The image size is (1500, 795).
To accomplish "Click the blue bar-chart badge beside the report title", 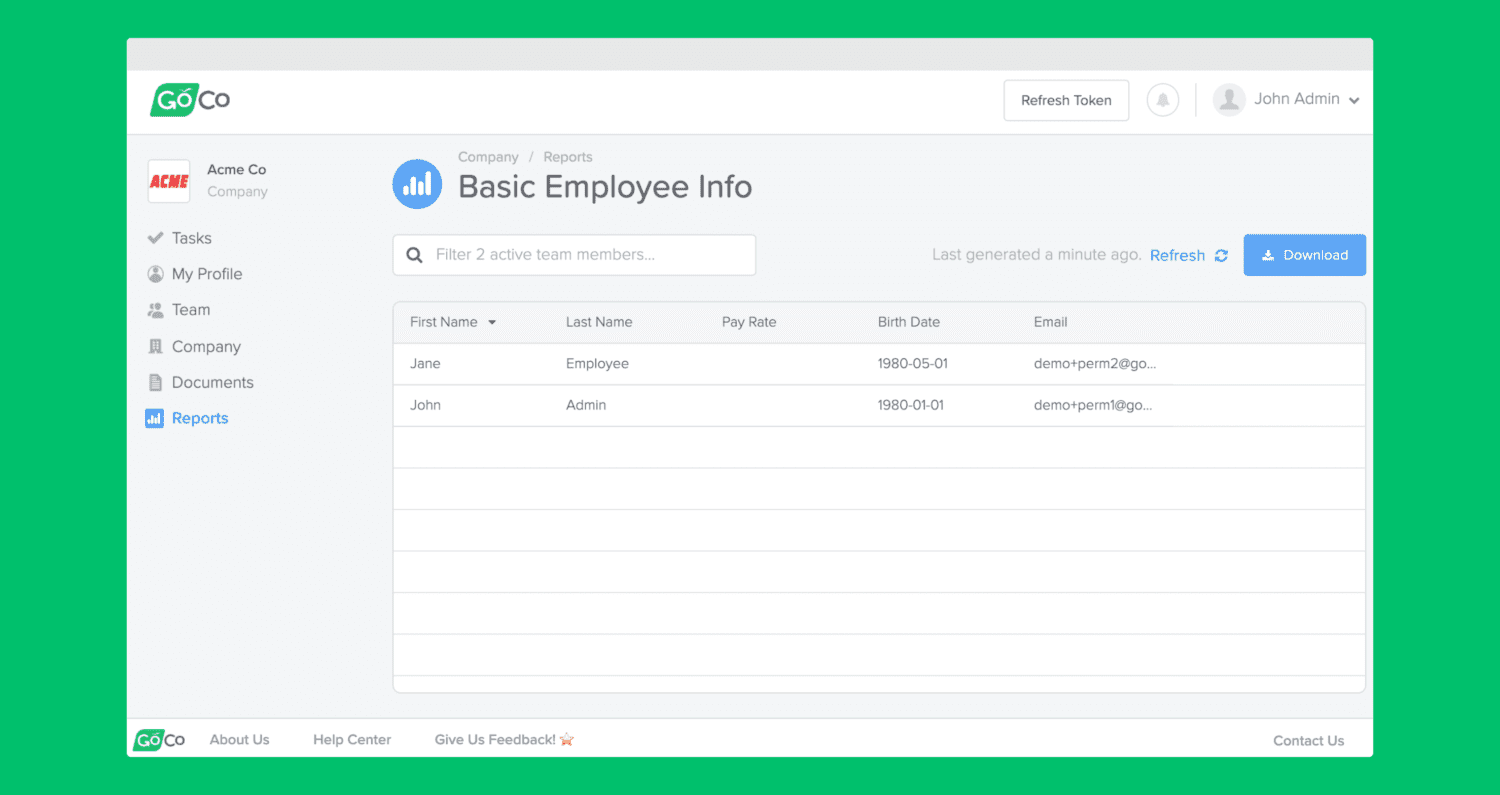I will (417, 184).
